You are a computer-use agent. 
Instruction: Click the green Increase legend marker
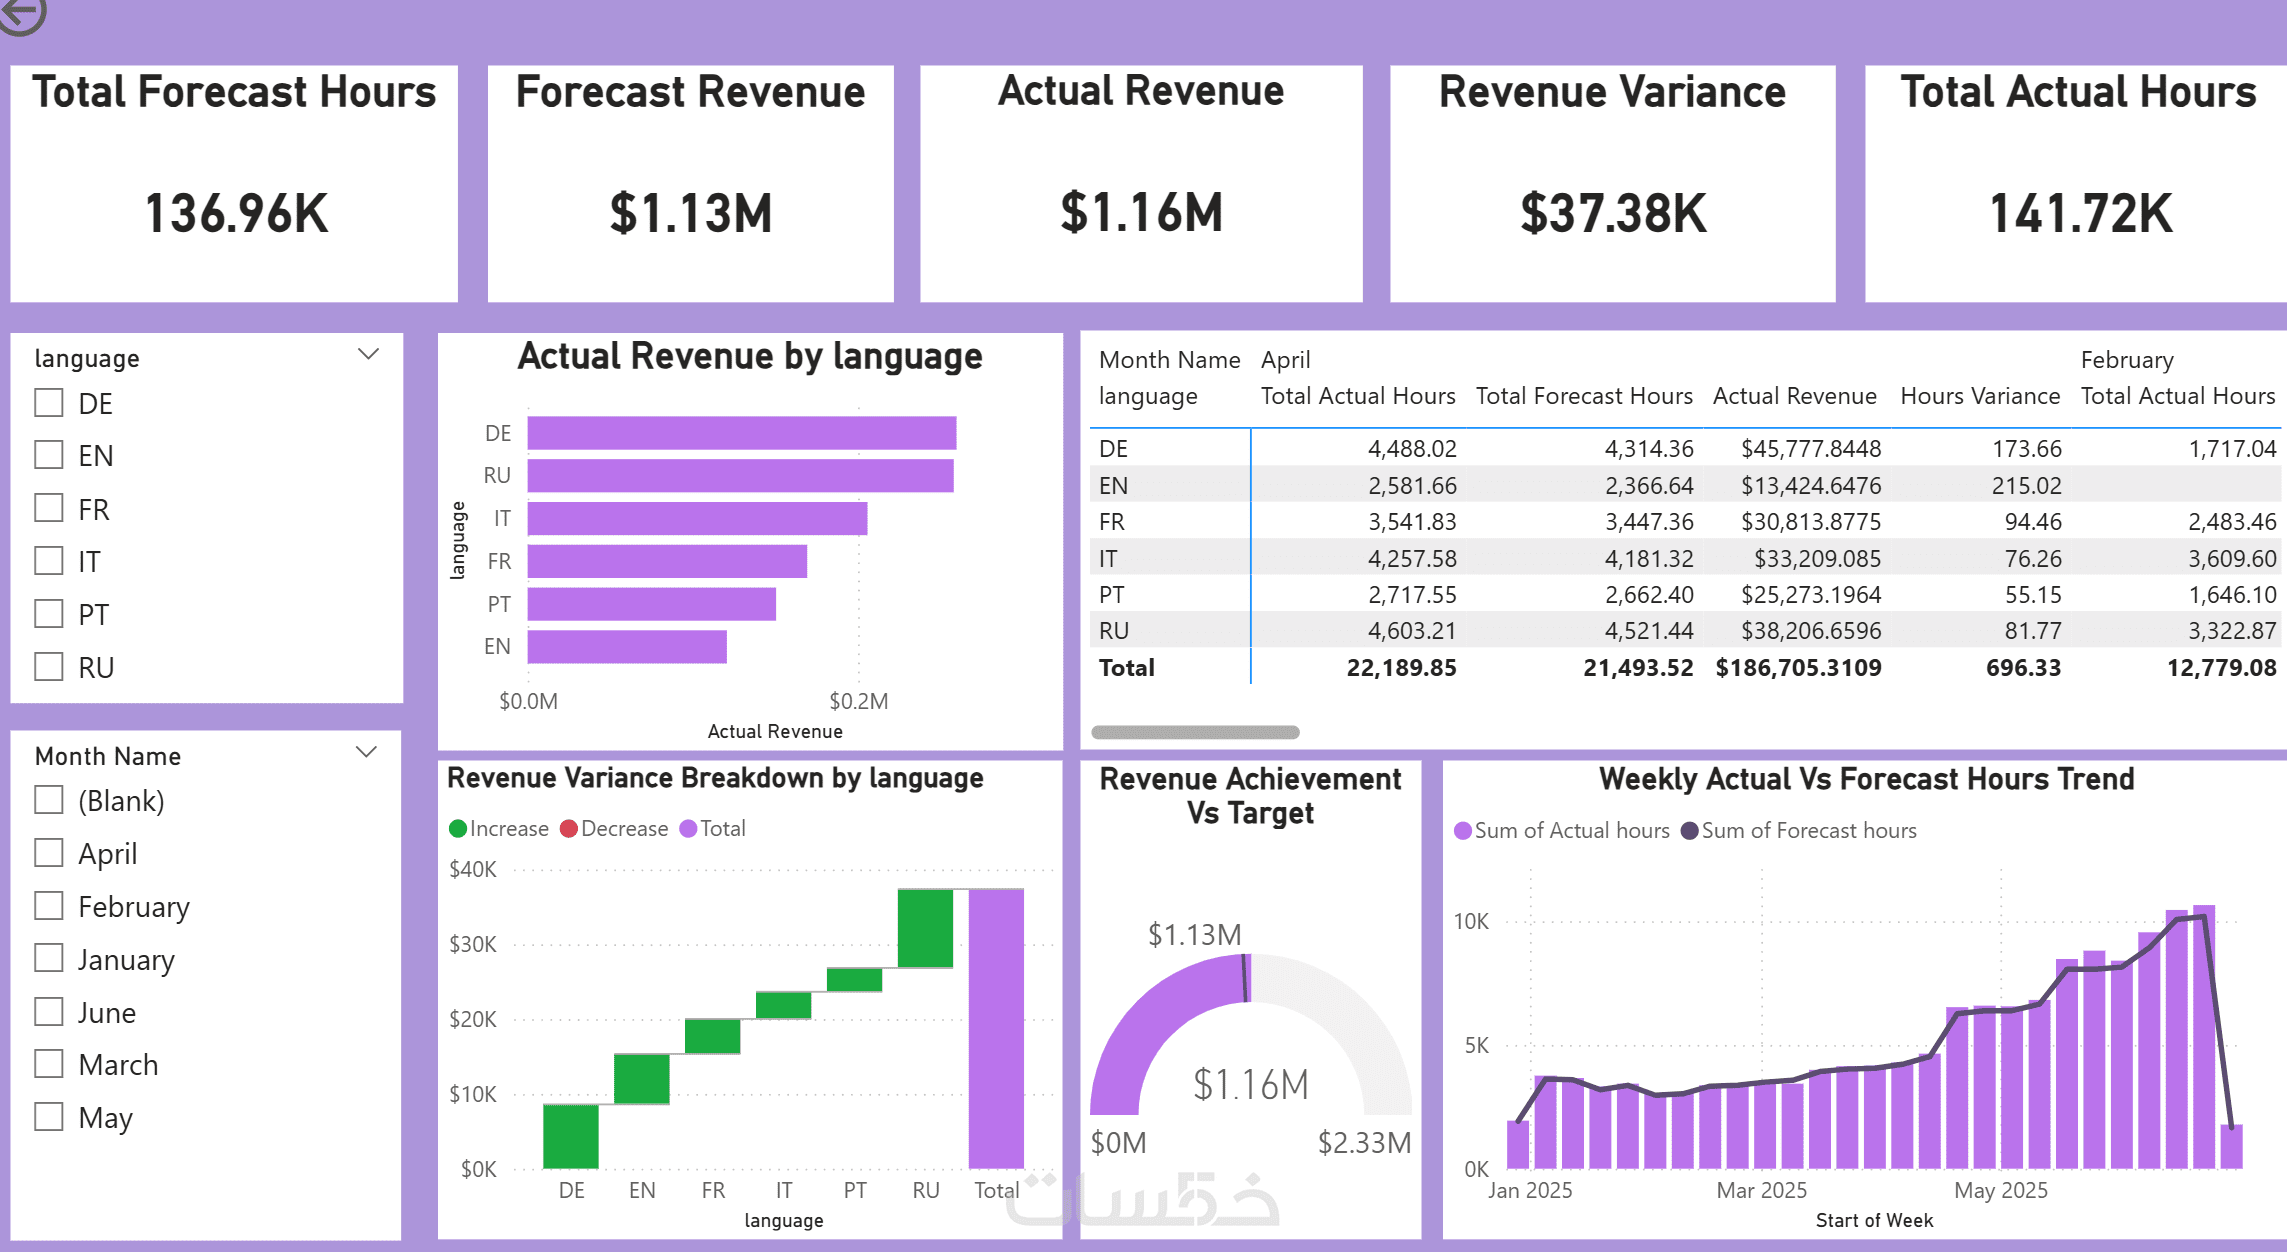click(x=458, y=829)
